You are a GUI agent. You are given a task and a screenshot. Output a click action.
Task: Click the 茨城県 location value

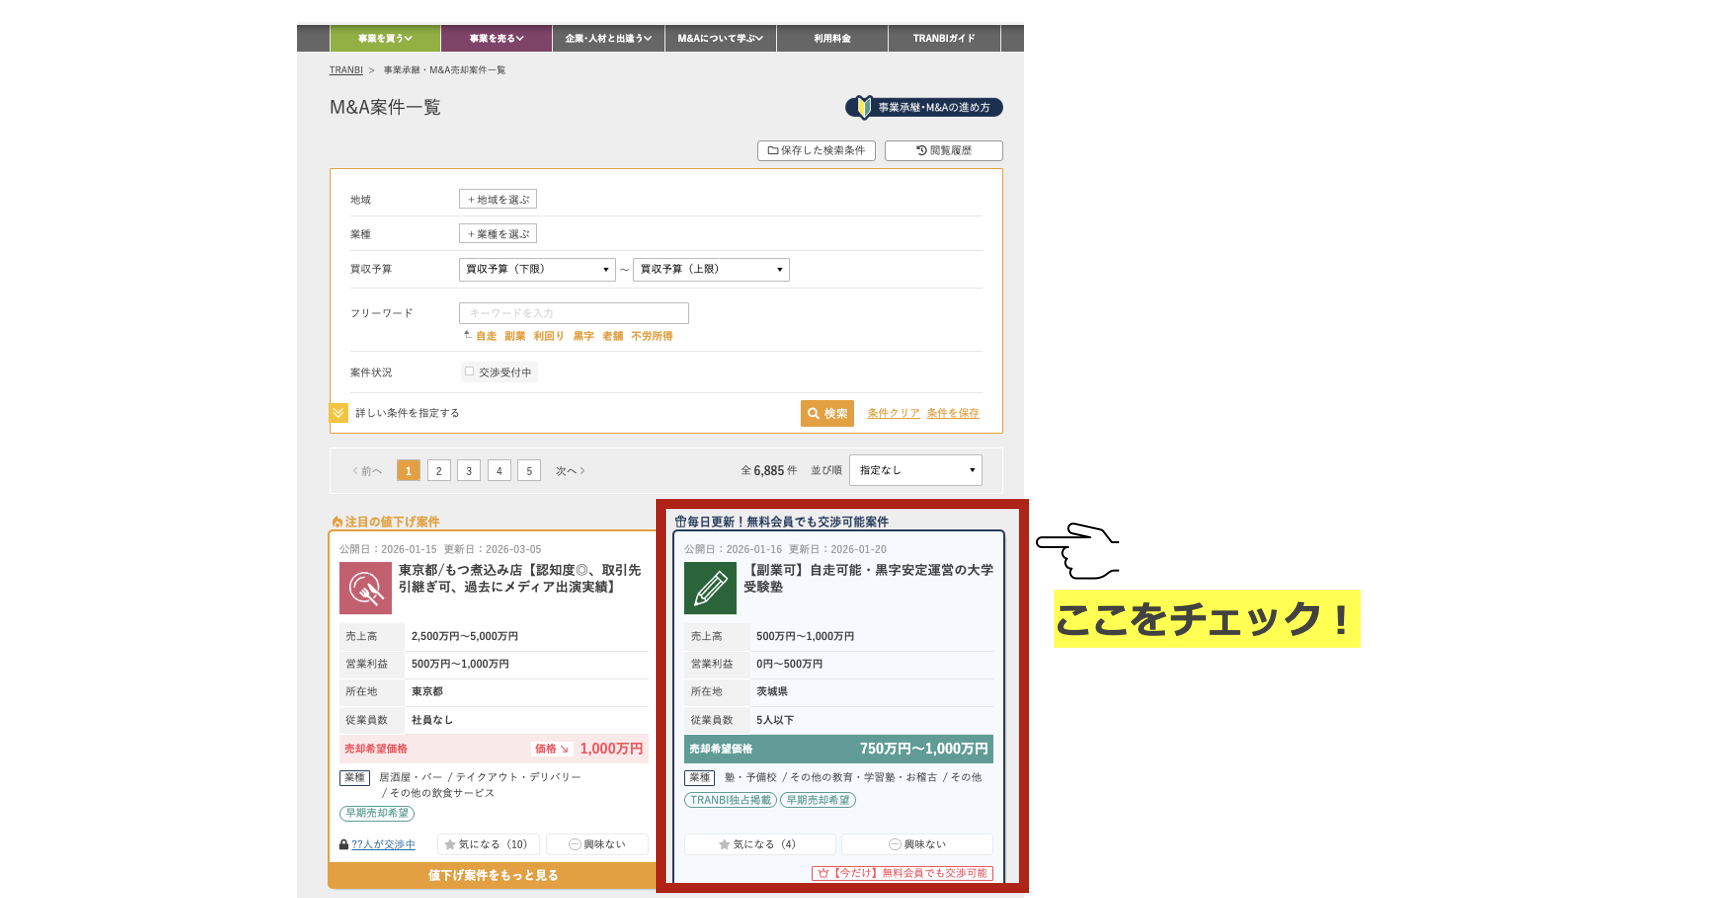point(772,691)
